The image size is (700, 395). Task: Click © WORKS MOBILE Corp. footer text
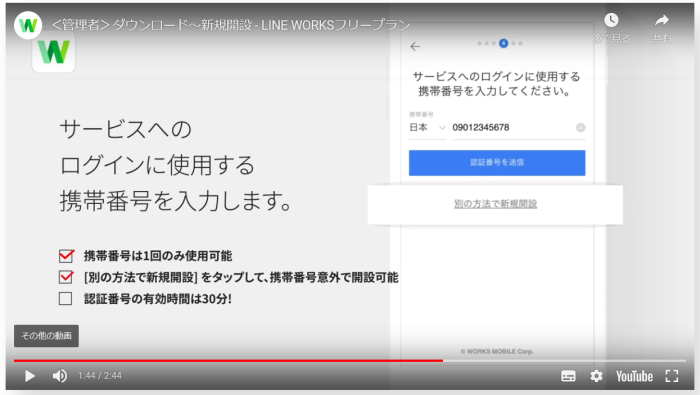click(497, 352)
